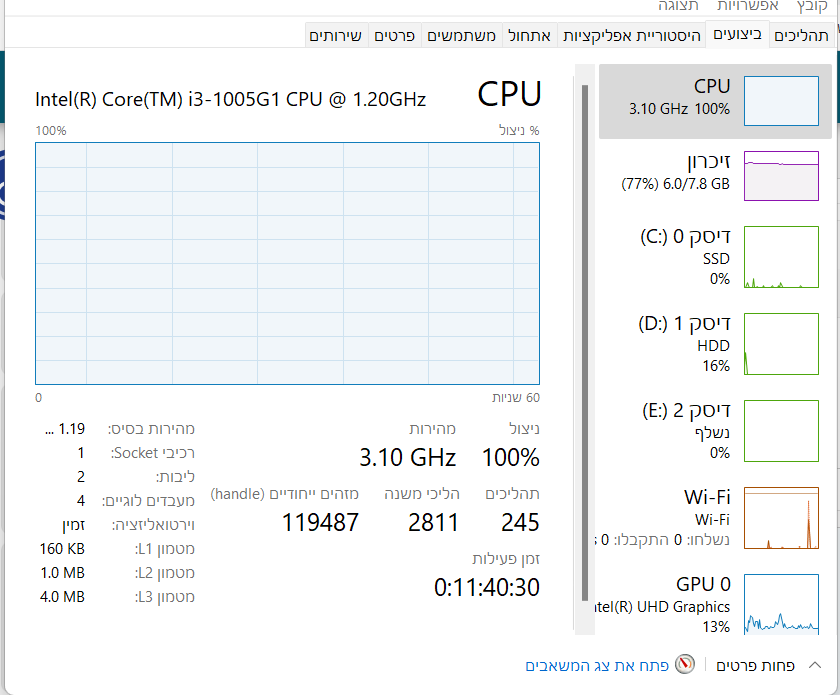
Task: Switch to the Services (שירותים) tab
Action: 336,36
